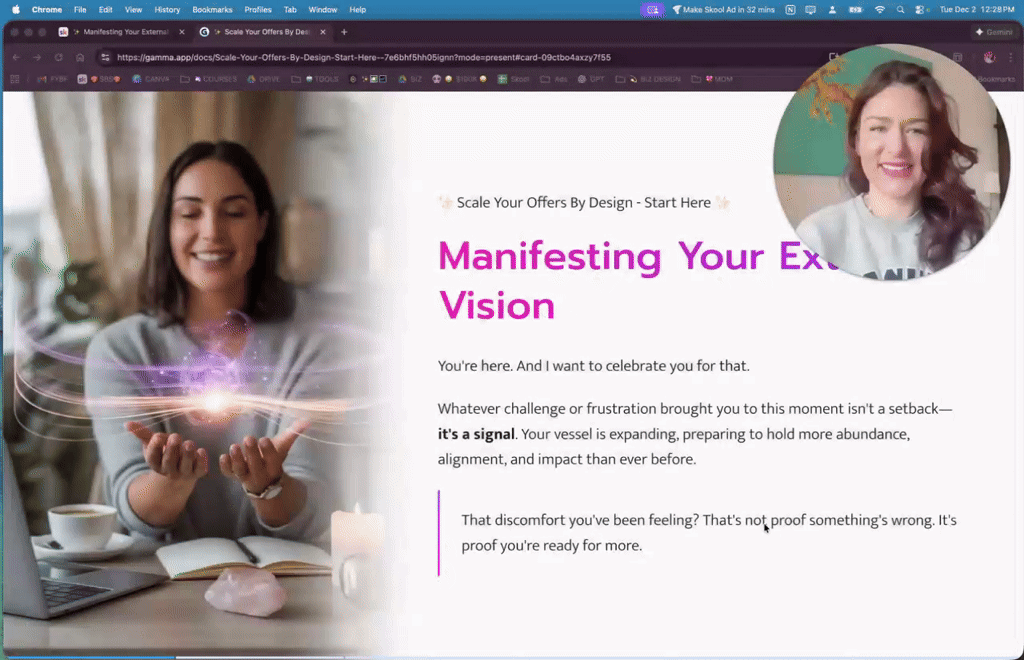Expand the TOOLS bookmark folder
The image size is (1024, 660).
click(315, 79)
